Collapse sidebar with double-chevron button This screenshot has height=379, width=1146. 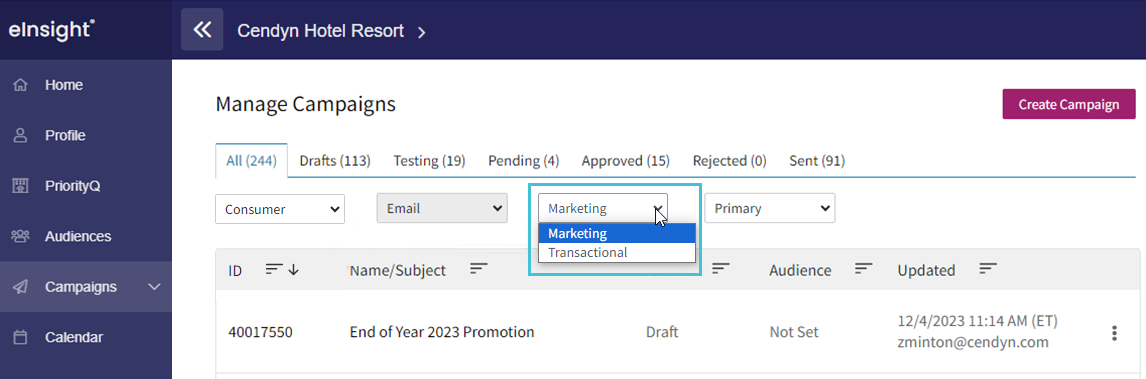(202, 30)
